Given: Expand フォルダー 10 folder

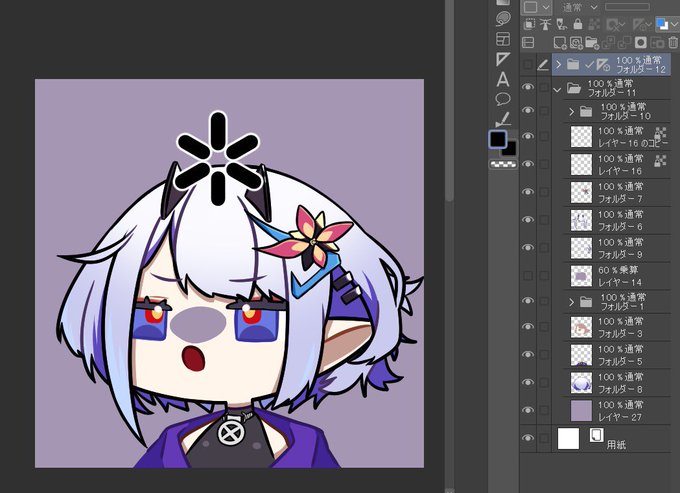Looking at the screenshot, I should coord(572,112).
